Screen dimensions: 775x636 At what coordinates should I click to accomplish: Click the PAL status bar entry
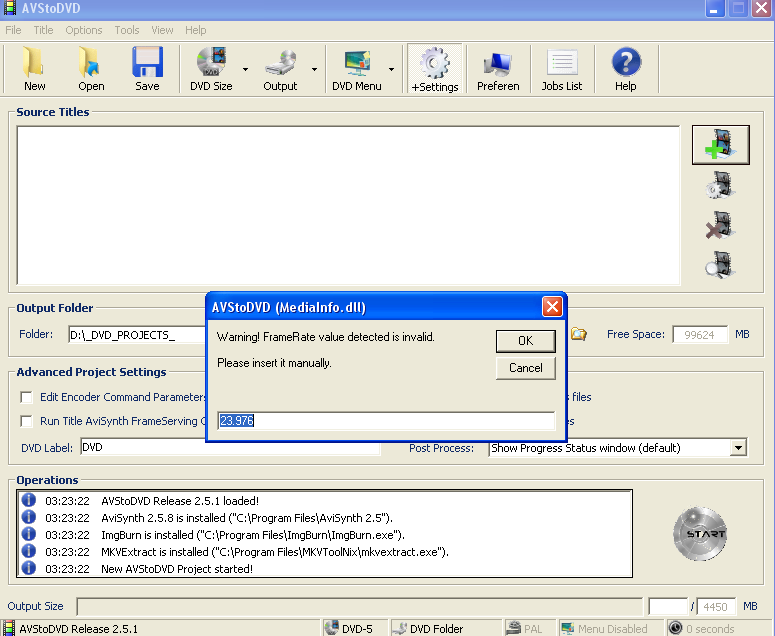click(531, 629)
